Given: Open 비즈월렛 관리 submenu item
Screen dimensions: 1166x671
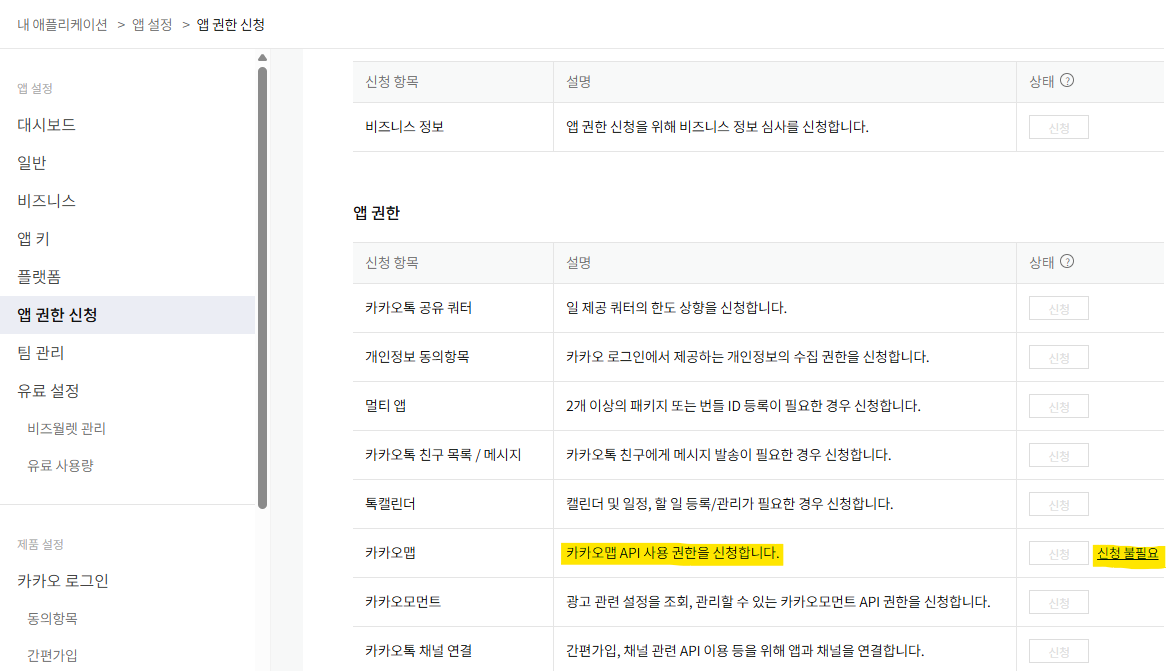Looking at the screenshot, I should [x=66, y=428].
